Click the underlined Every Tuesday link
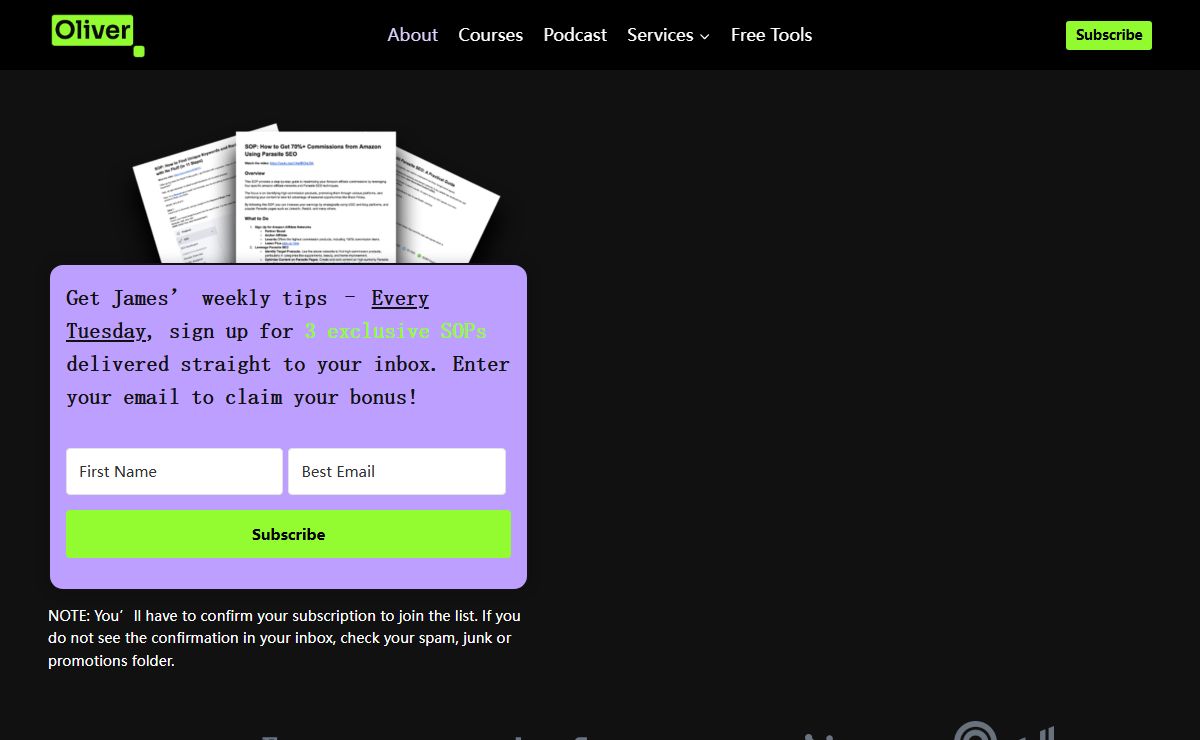Viewport: 1200px width, 740px height. click(400, 298)
